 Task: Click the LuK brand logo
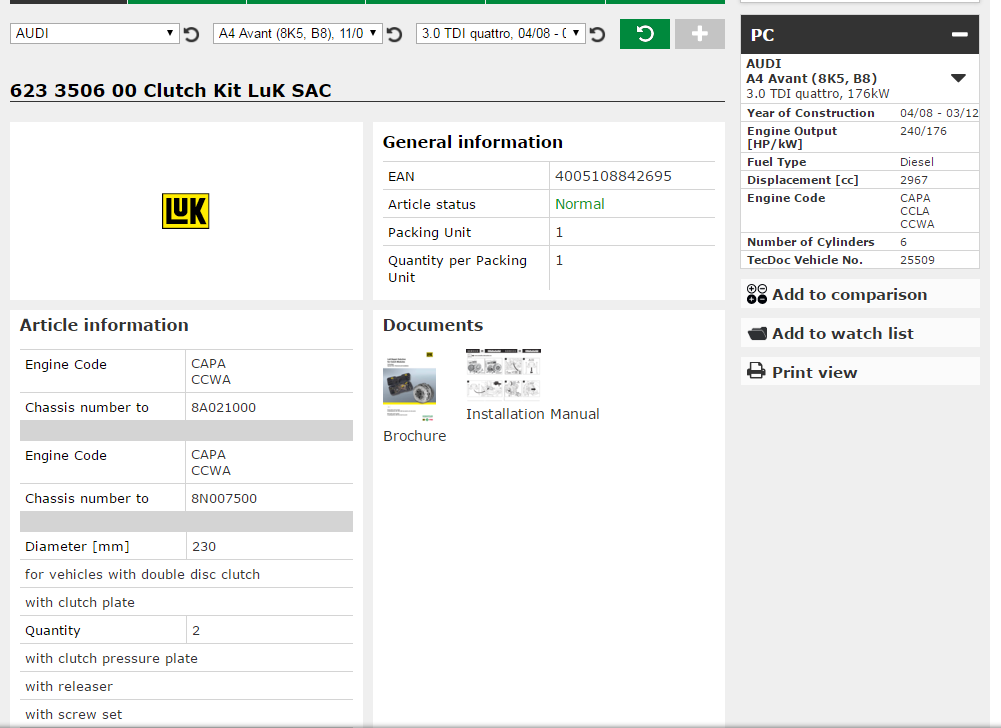[186, 211]
